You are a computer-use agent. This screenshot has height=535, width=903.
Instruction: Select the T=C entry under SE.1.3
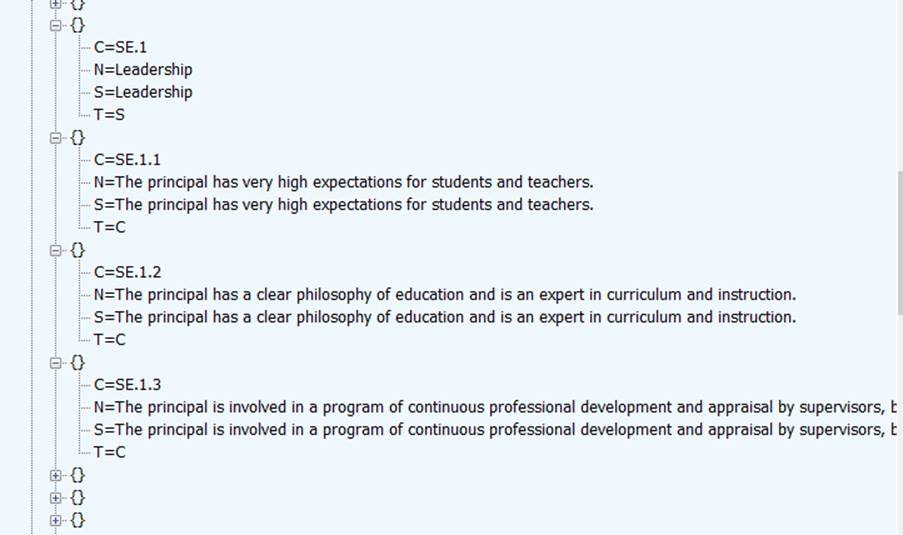point(109,452)
